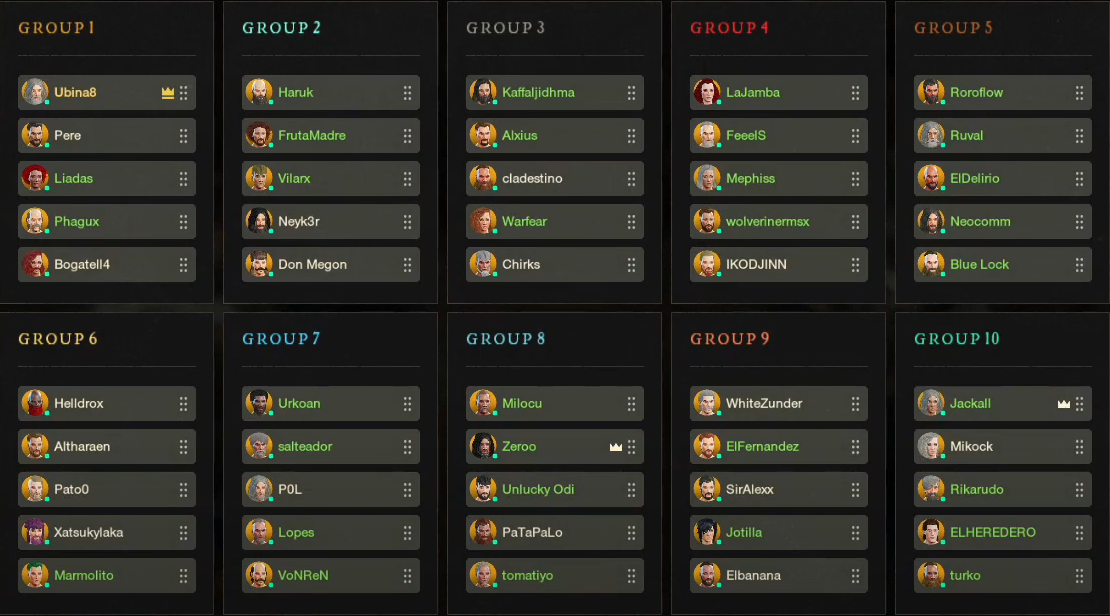
Task: Click the grip handle for Xatsukylaka
Action: tap(184, 533)
